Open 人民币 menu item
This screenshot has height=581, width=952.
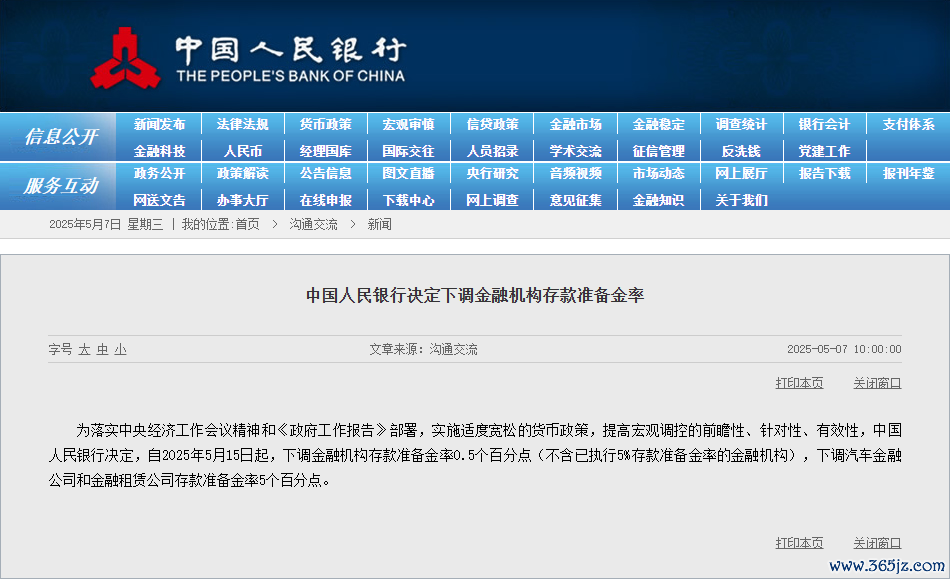pos(242,151)
